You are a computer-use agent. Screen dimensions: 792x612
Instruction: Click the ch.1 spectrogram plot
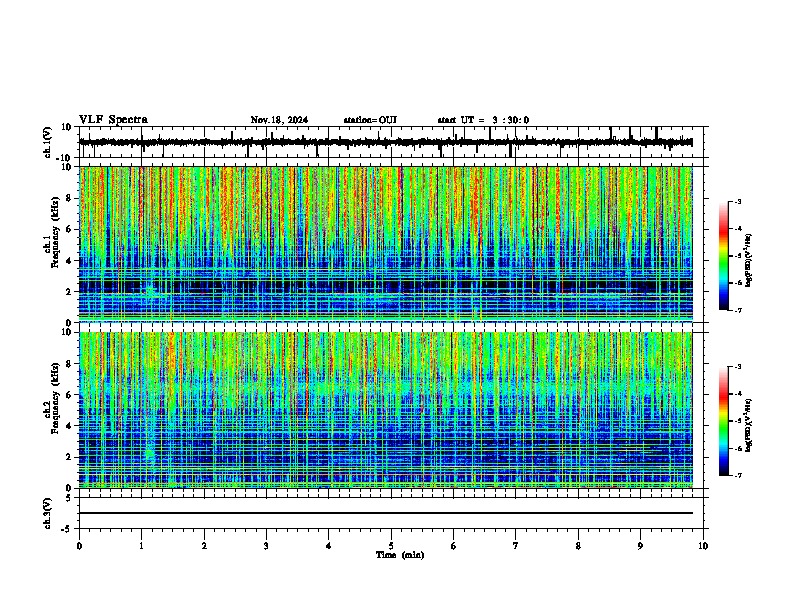(385, 244)
